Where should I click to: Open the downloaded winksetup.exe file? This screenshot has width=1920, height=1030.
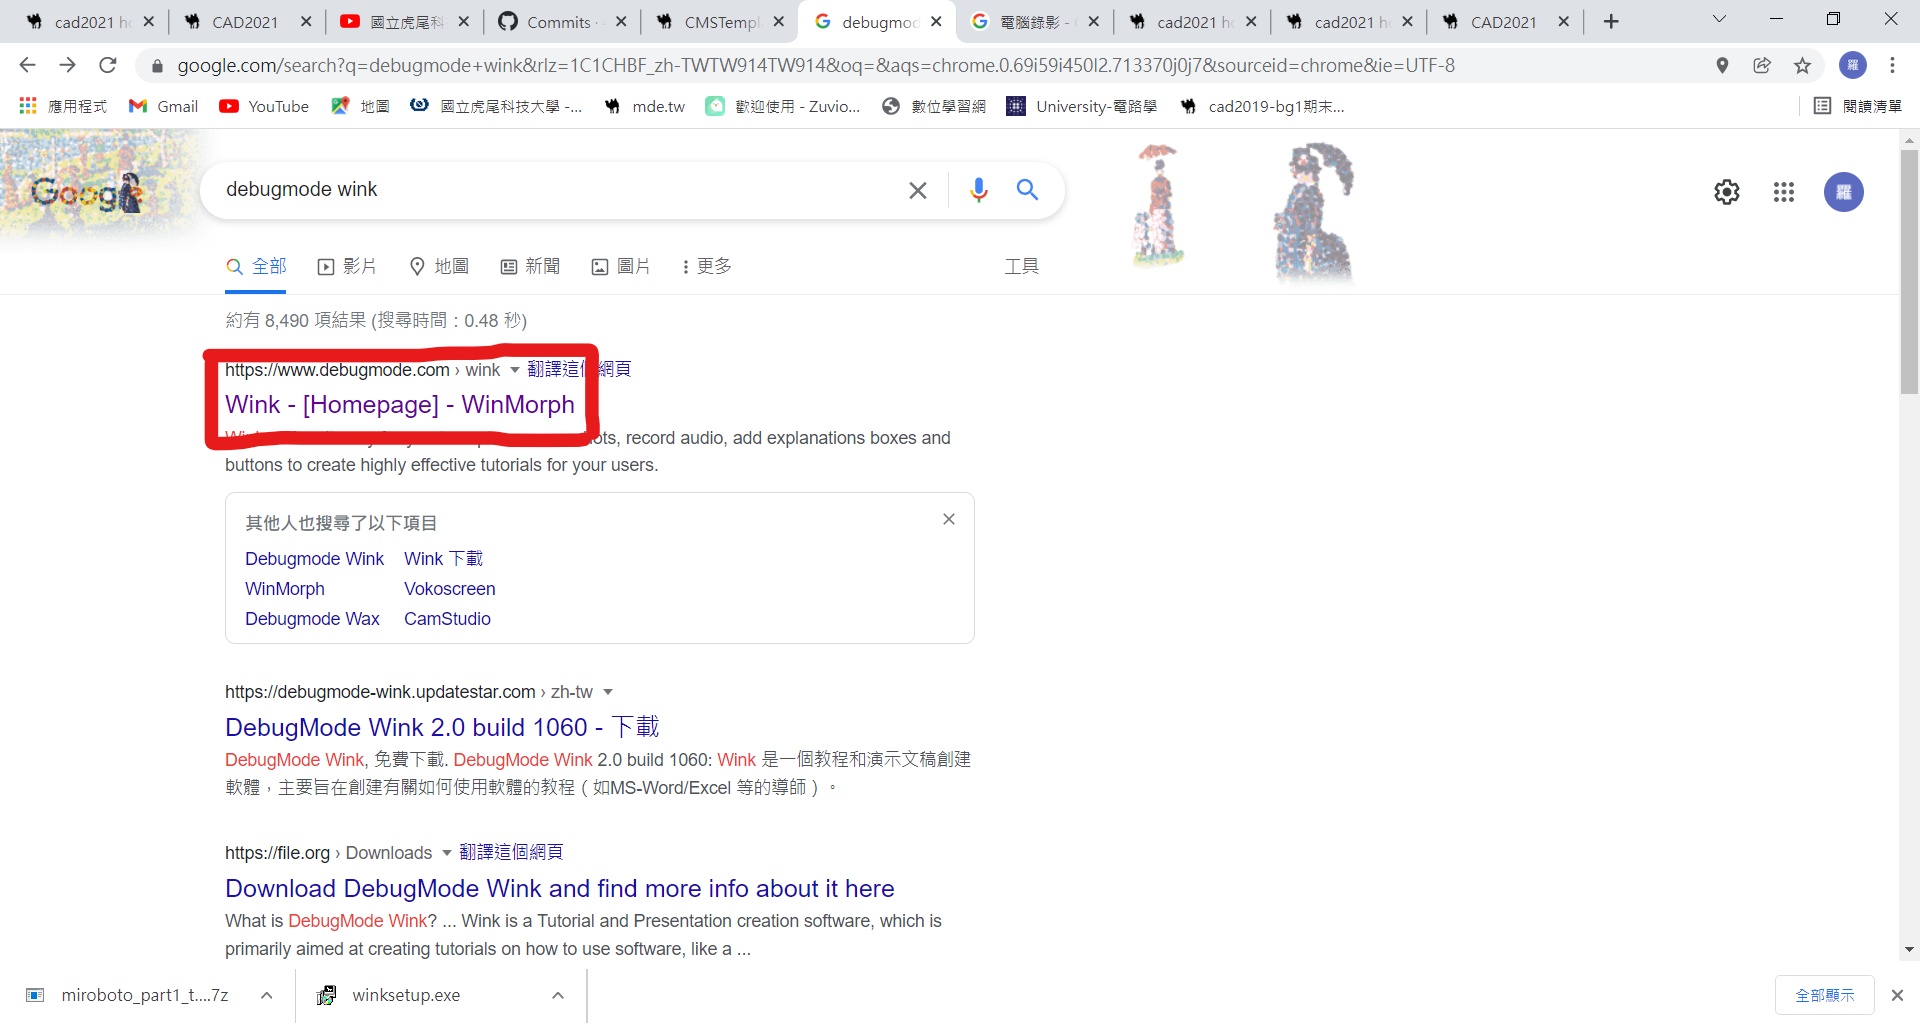point(406,995)
